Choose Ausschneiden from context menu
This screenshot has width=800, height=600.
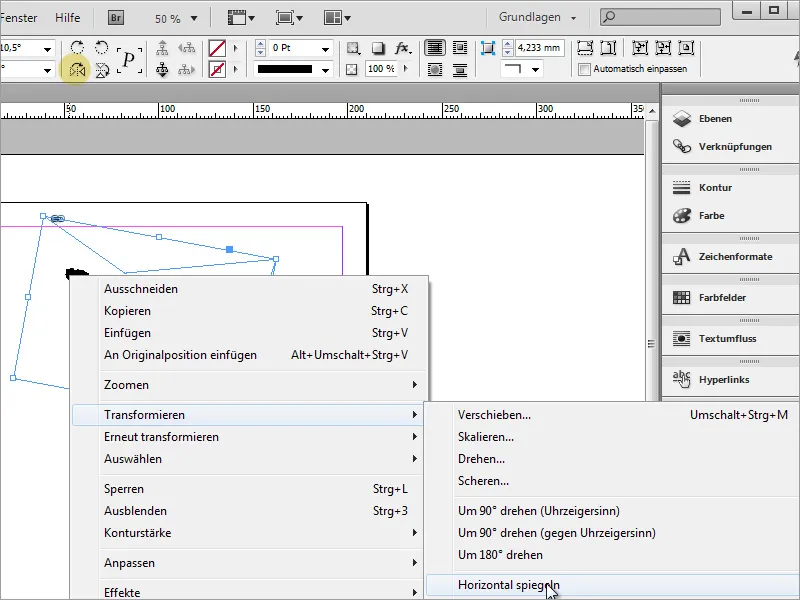tap(249, 289)
